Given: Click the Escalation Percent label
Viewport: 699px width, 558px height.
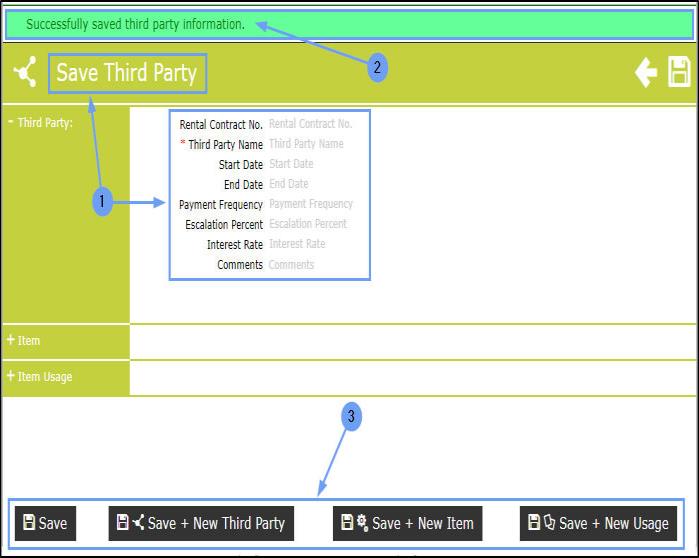Looking at the screenshot, I should (224, 225).
